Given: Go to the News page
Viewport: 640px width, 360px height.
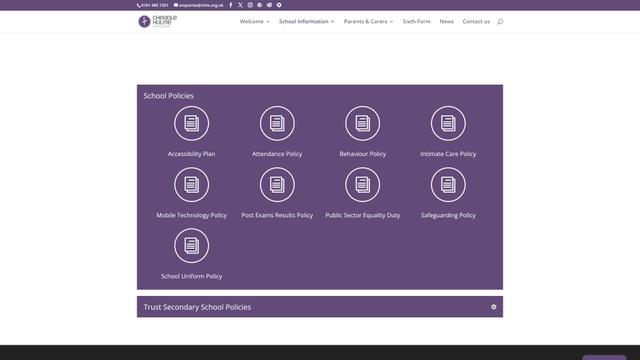Looking at the screenshot, I should 447,22.
